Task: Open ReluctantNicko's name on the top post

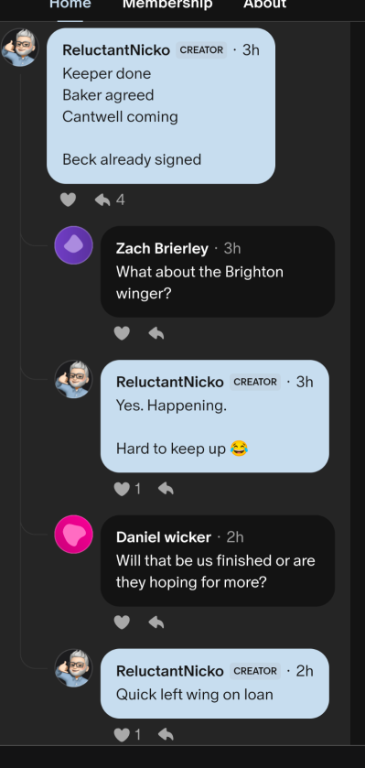Action: (116, 50)
